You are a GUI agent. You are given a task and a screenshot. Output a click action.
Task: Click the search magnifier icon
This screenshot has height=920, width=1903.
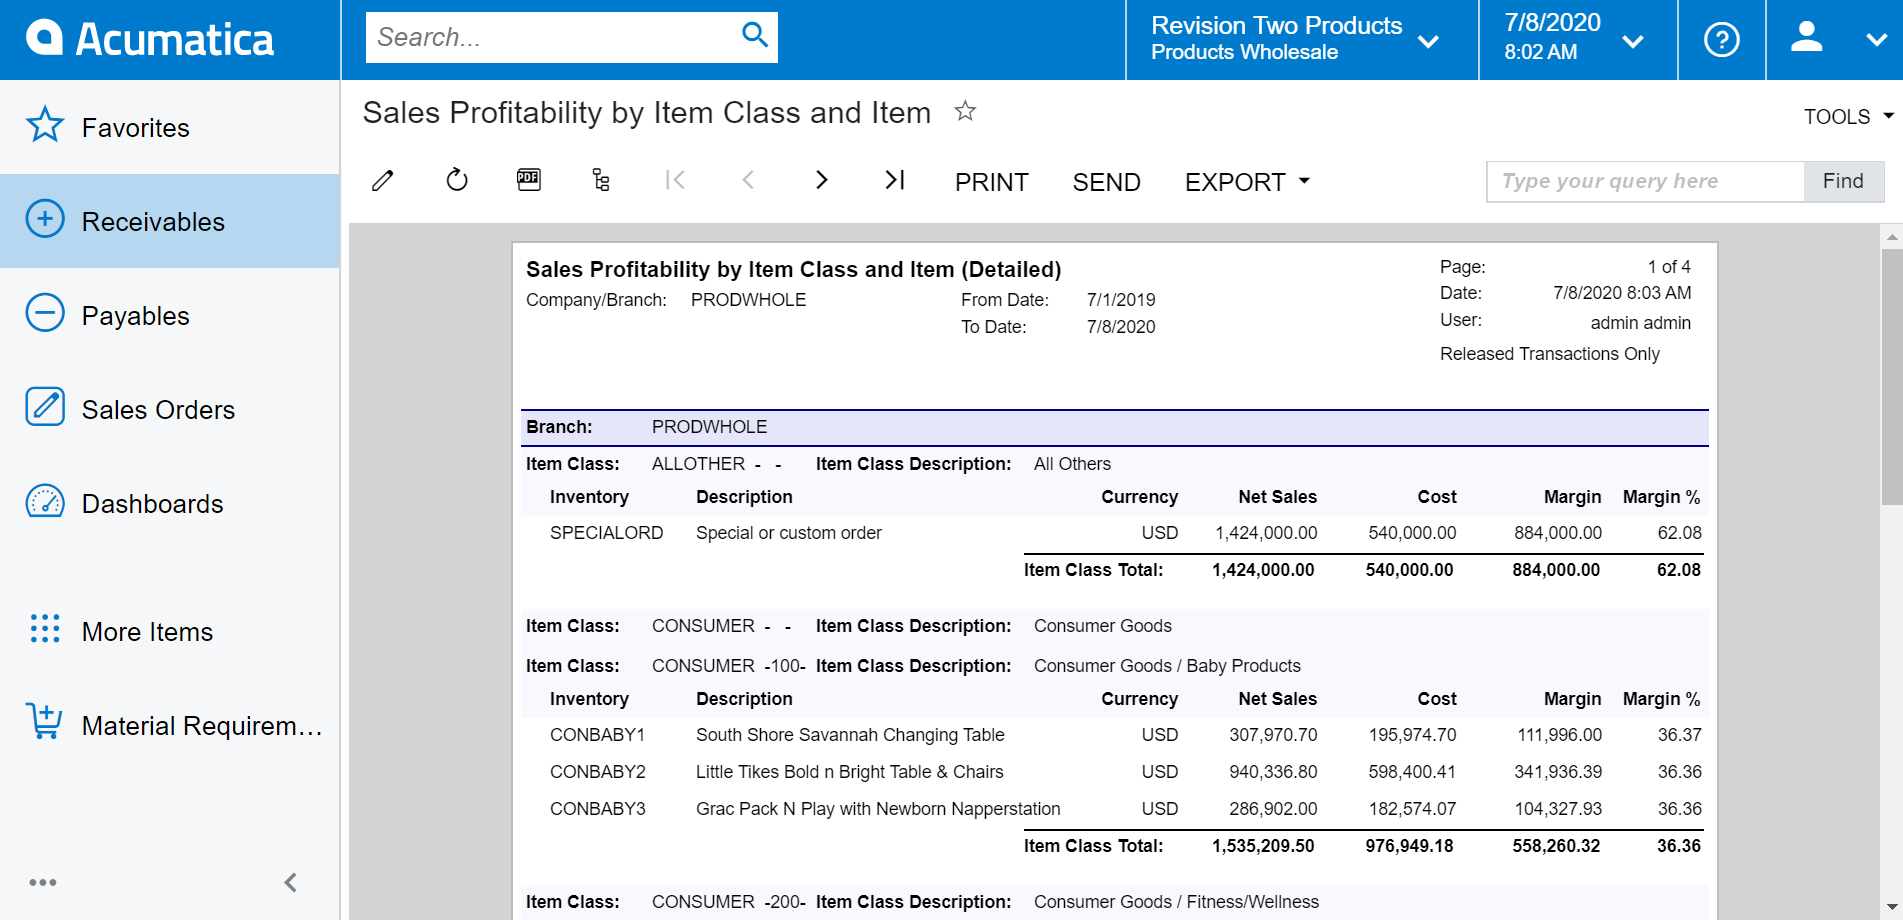pyautogui.click(x=755, y=36)
